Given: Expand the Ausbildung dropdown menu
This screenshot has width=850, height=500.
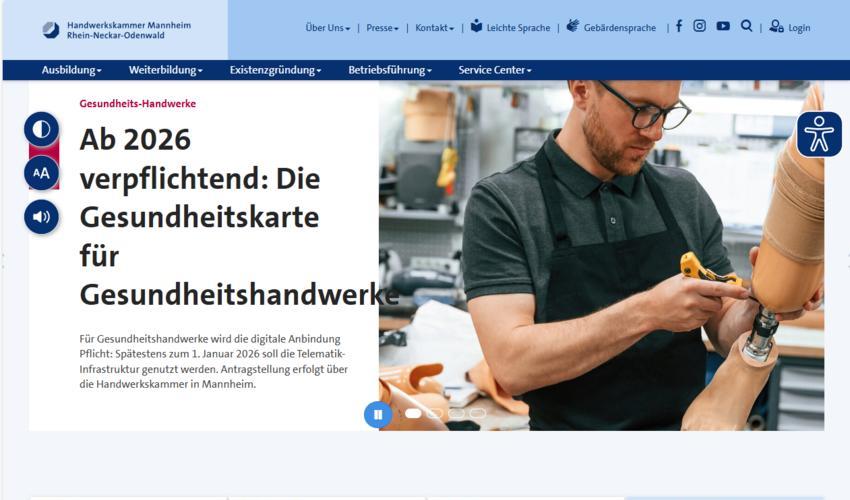Looking at the screenshot, I should tap(72, 70).
